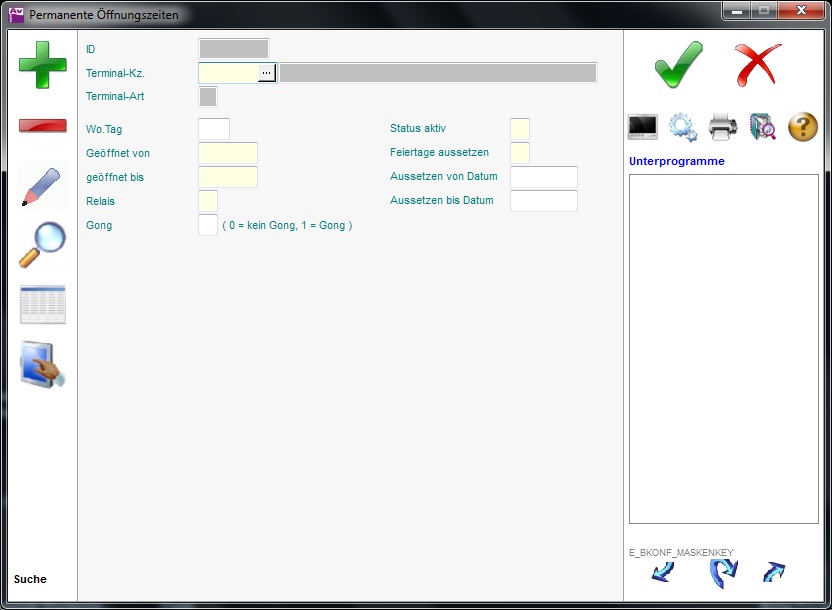Open help via the question mark icon
Screen dimensions: 832x610
[803, 127]
